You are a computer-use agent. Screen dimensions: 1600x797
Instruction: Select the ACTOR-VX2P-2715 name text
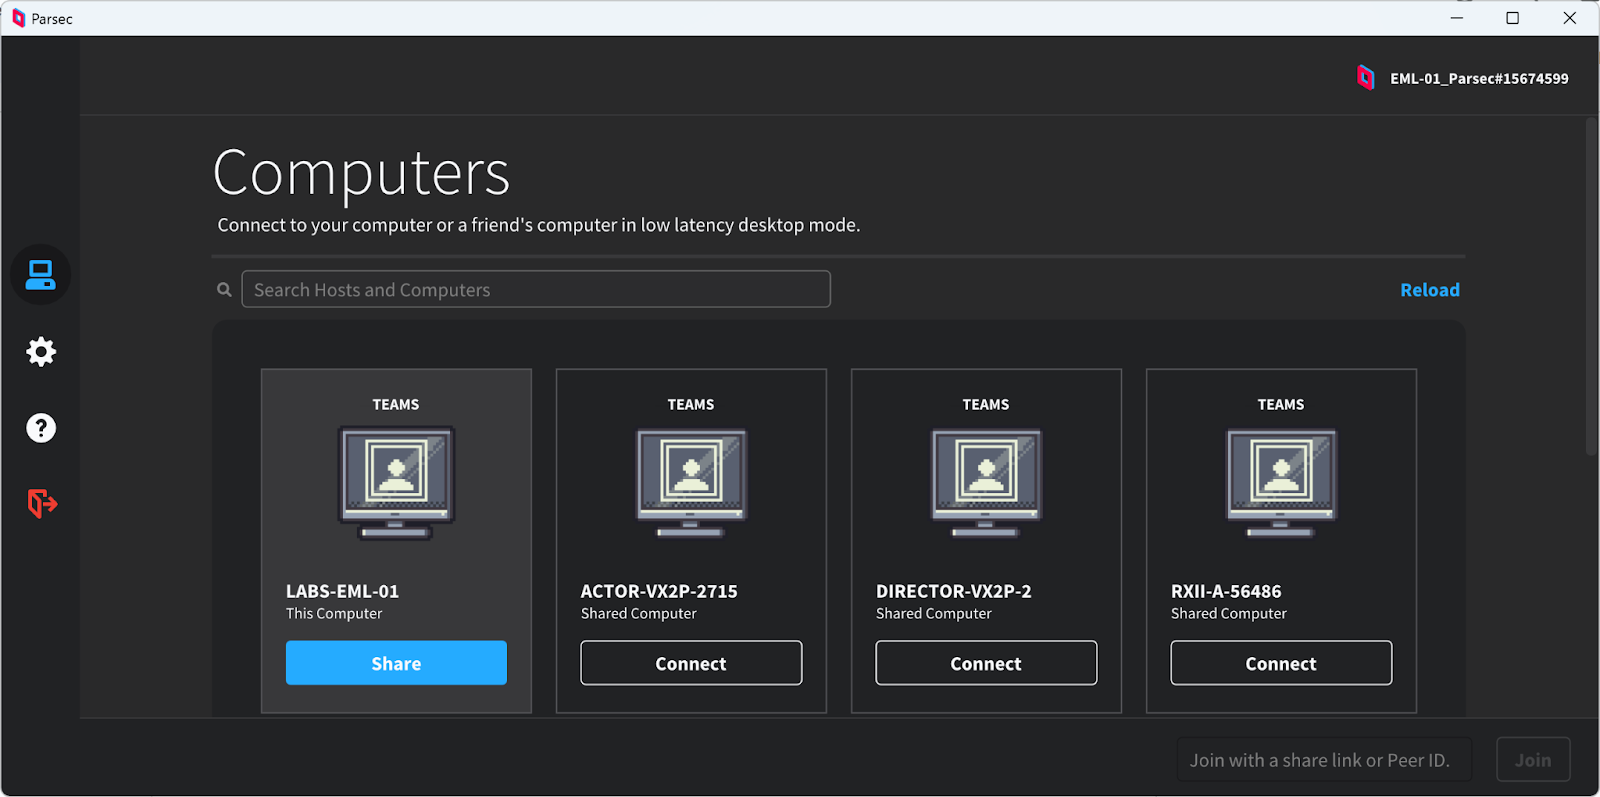(x=659, y=591)
